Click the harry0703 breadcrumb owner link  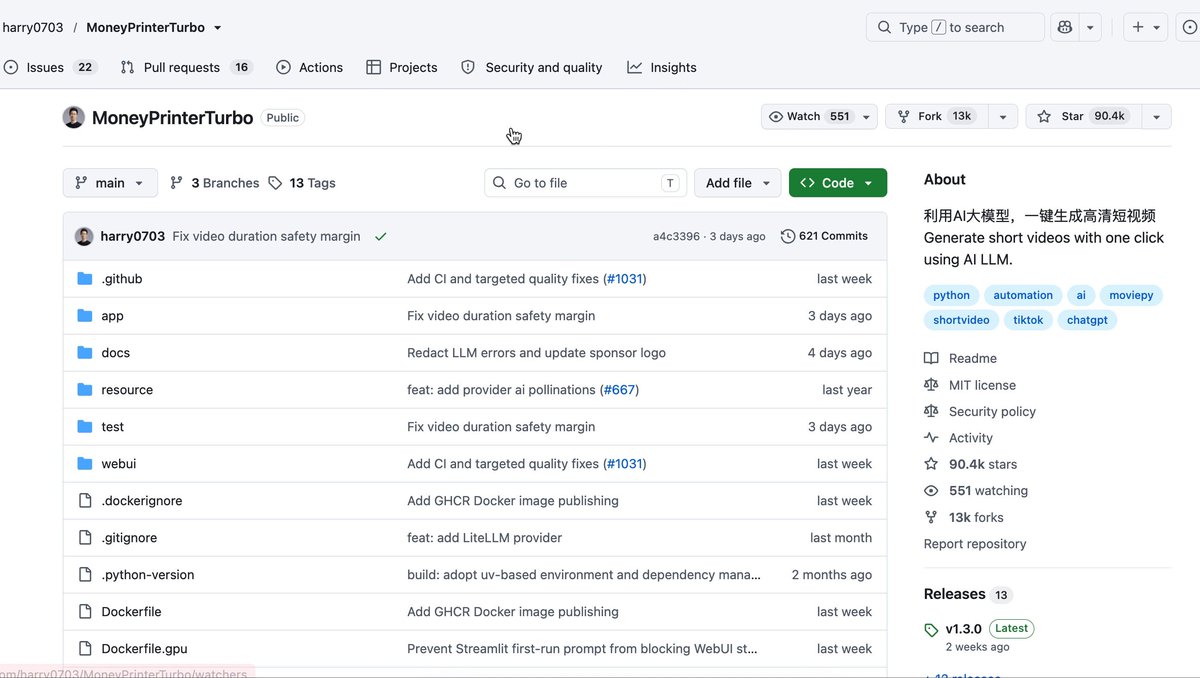(32, 28)
